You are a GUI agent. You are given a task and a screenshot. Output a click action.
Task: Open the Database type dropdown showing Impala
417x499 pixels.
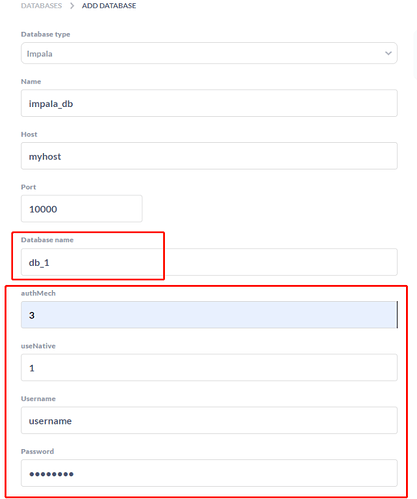click(209, 53)
